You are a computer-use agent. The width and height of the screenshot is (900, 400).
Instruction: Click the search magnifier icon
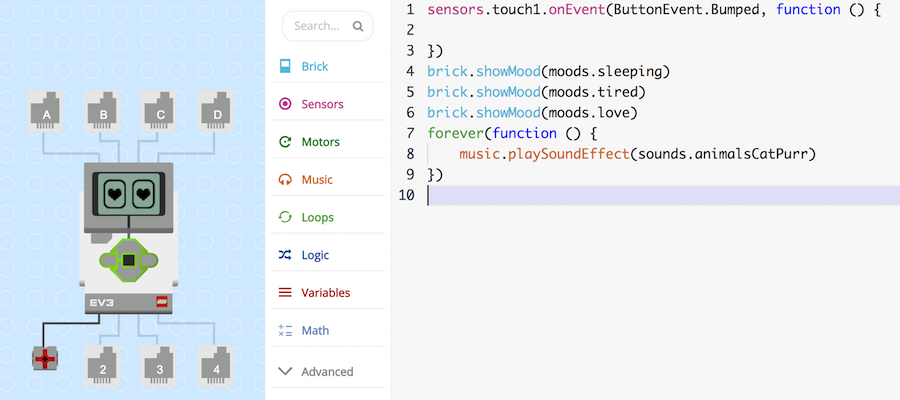pos(358,26)
